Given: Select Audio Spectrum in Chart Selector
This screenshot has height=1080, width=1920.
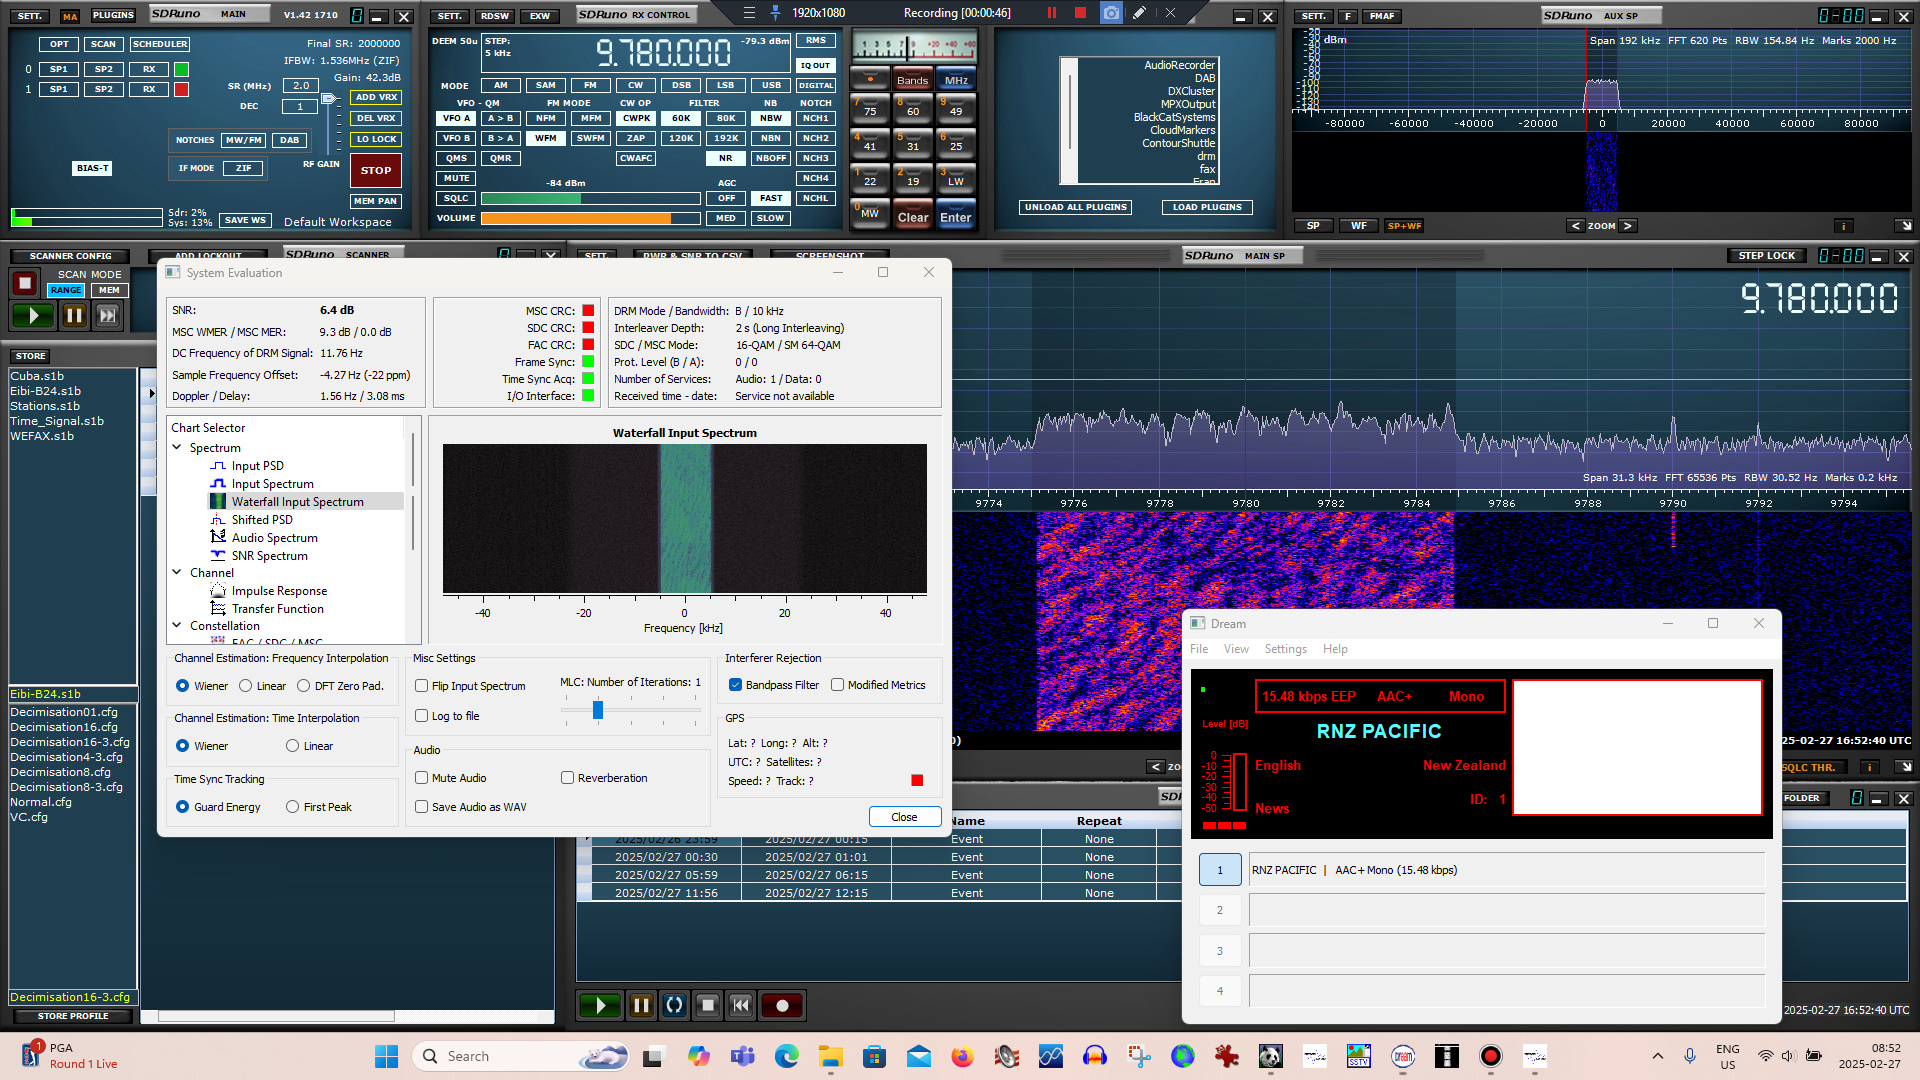Looking at the screenshot, I should point(274,538).
